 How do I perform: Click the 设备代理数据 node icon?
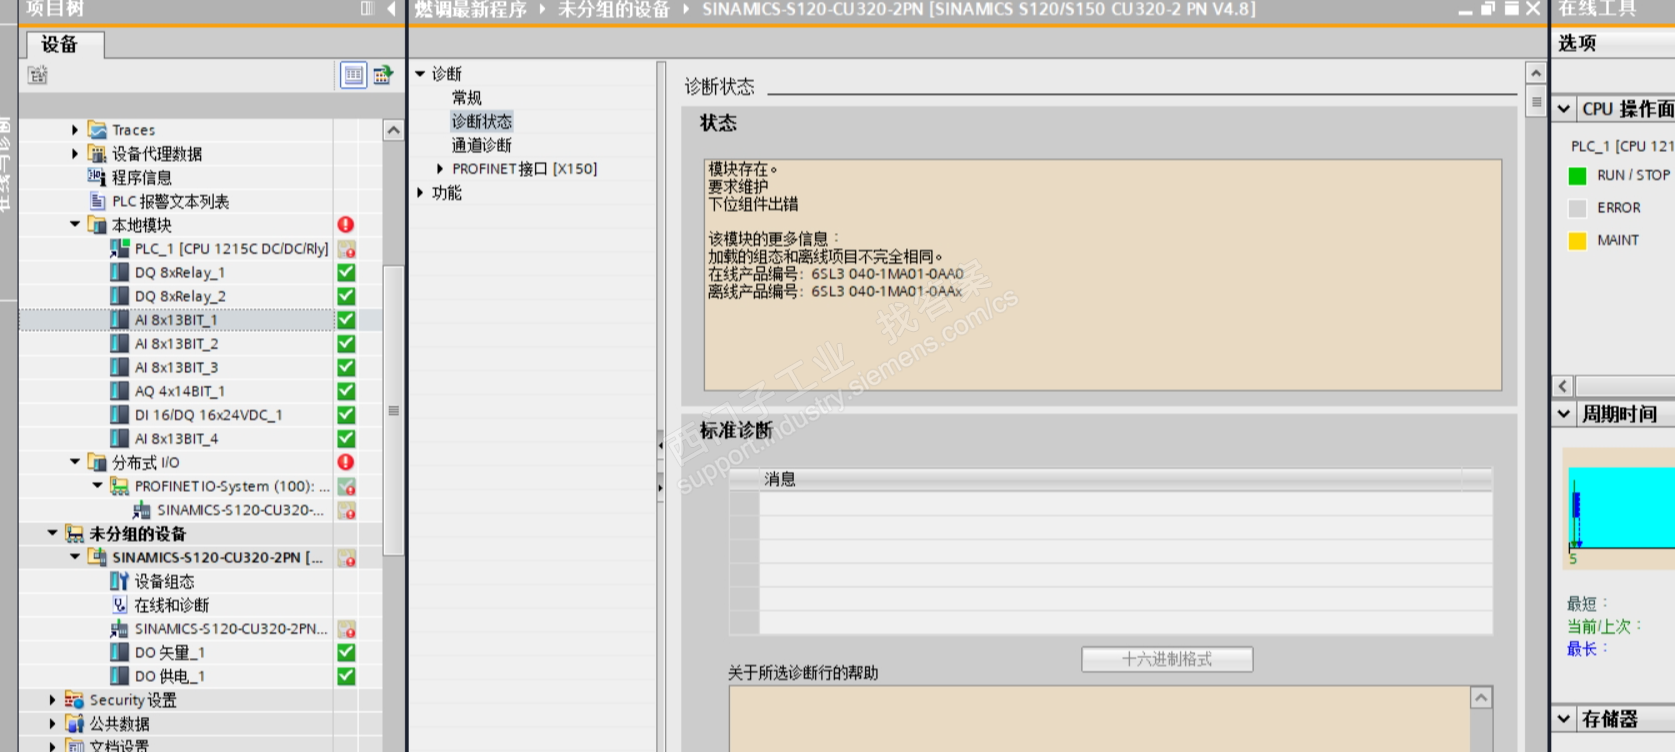click(97, 154)
